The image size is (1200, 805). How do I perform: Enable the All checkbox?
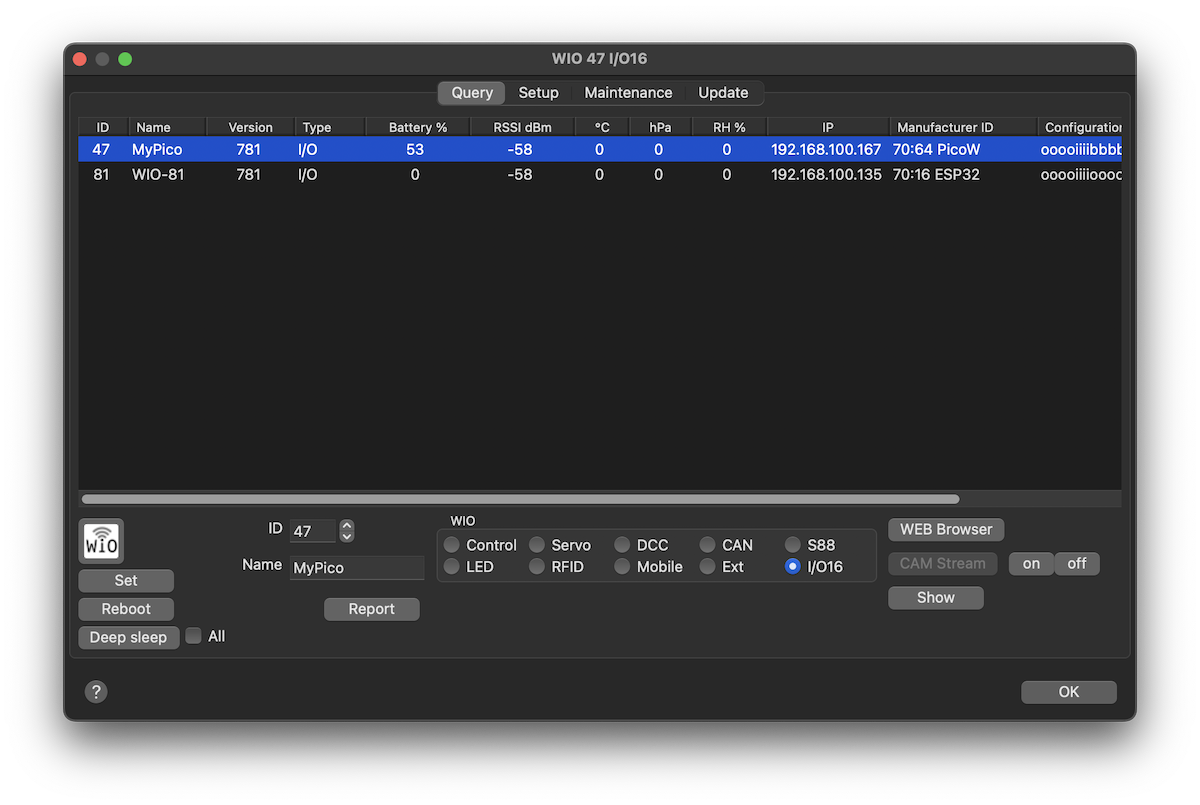click(x=194, y=636)
